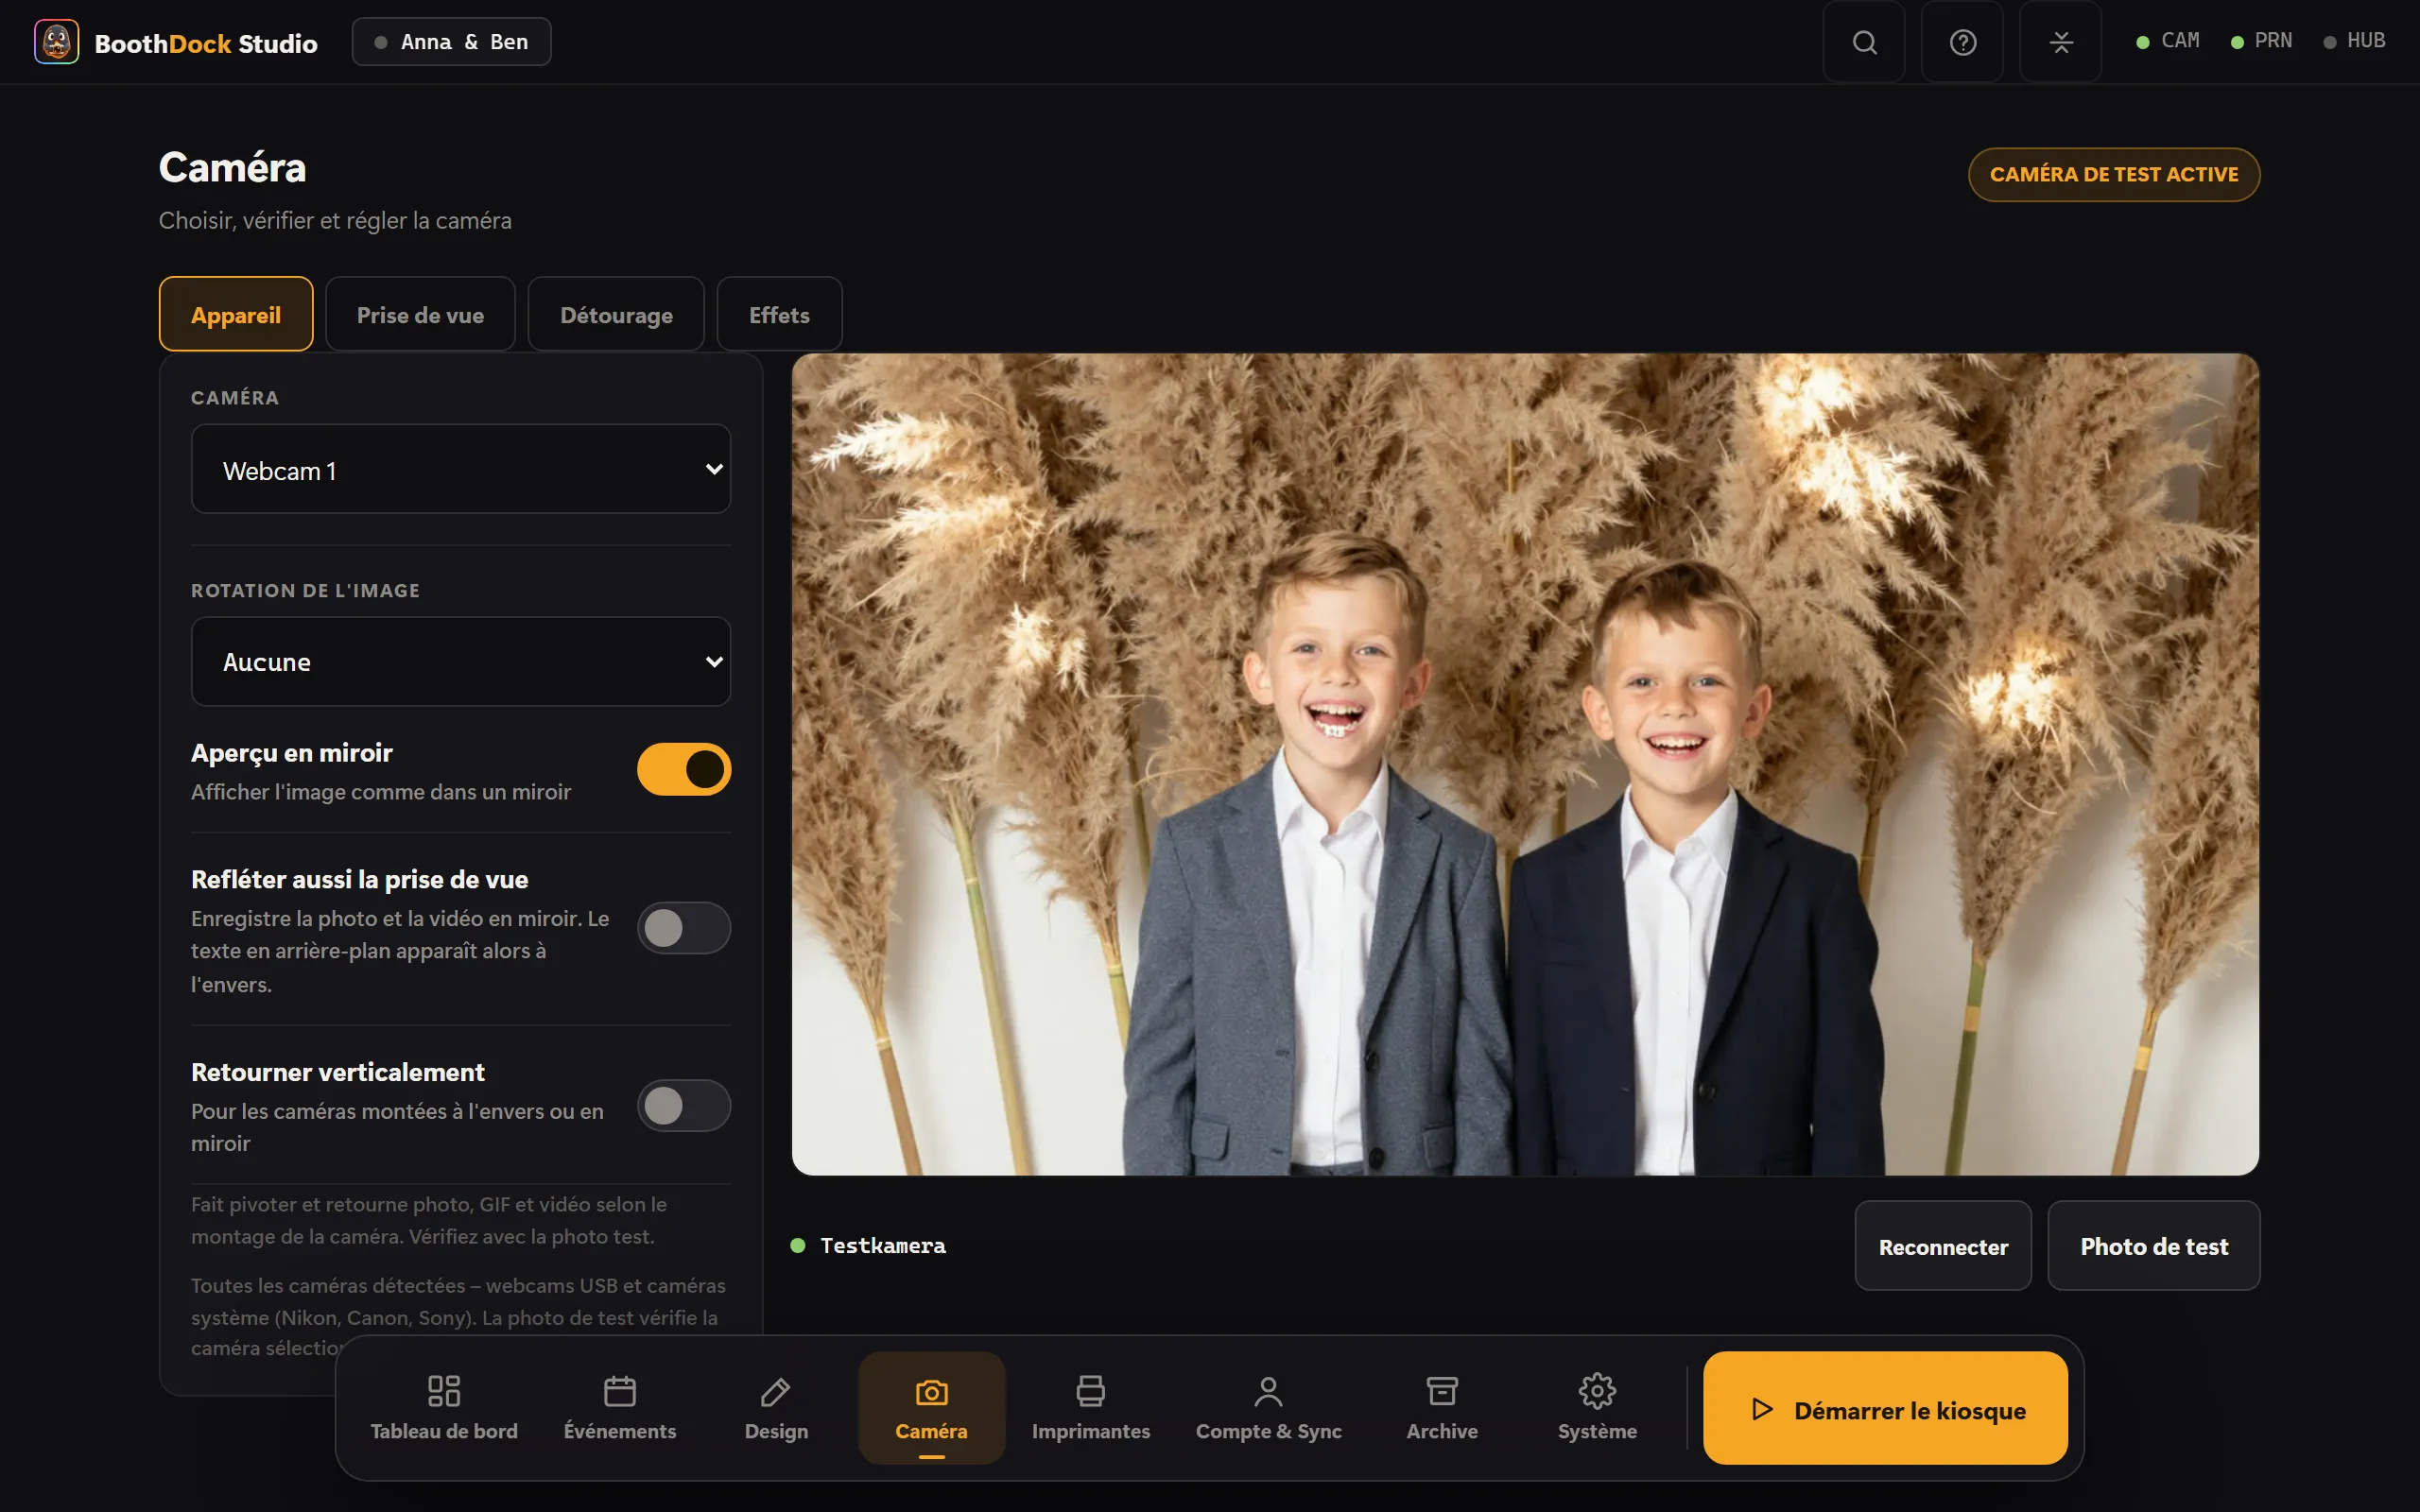Switch to the Effets tab
This screenshot has height=1512, width=2420.
point(779,314)
